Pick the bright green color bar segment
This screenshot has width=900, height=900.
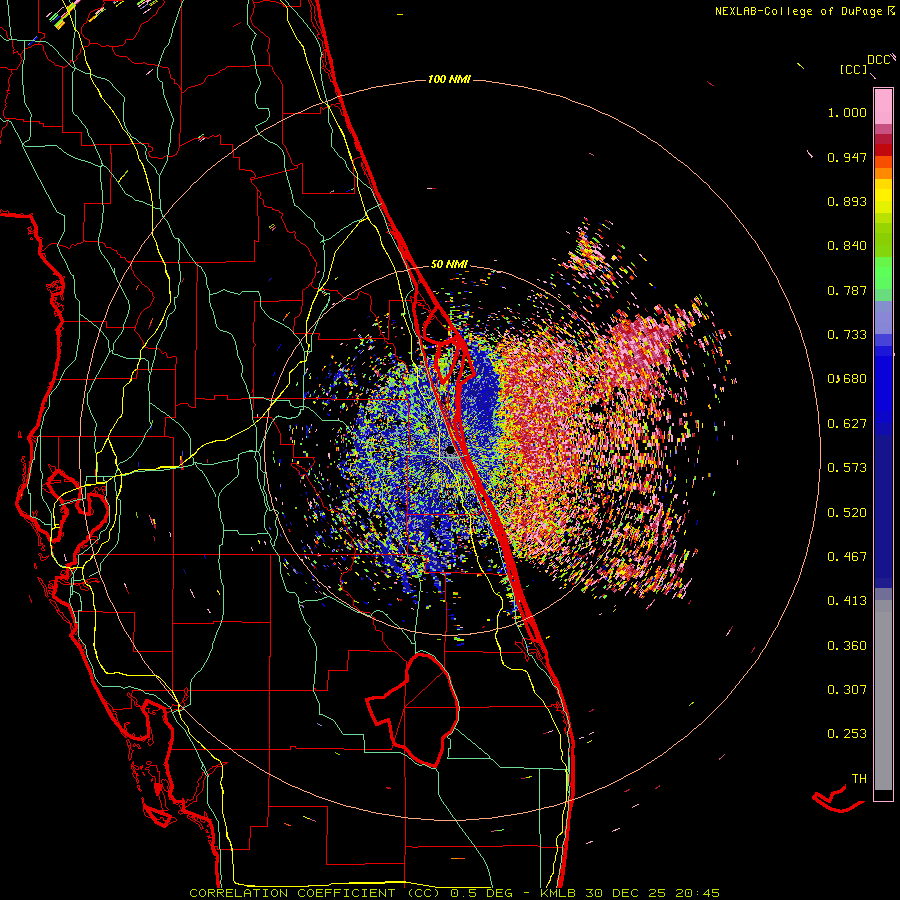pyautogui.click(x=883, y=273)
